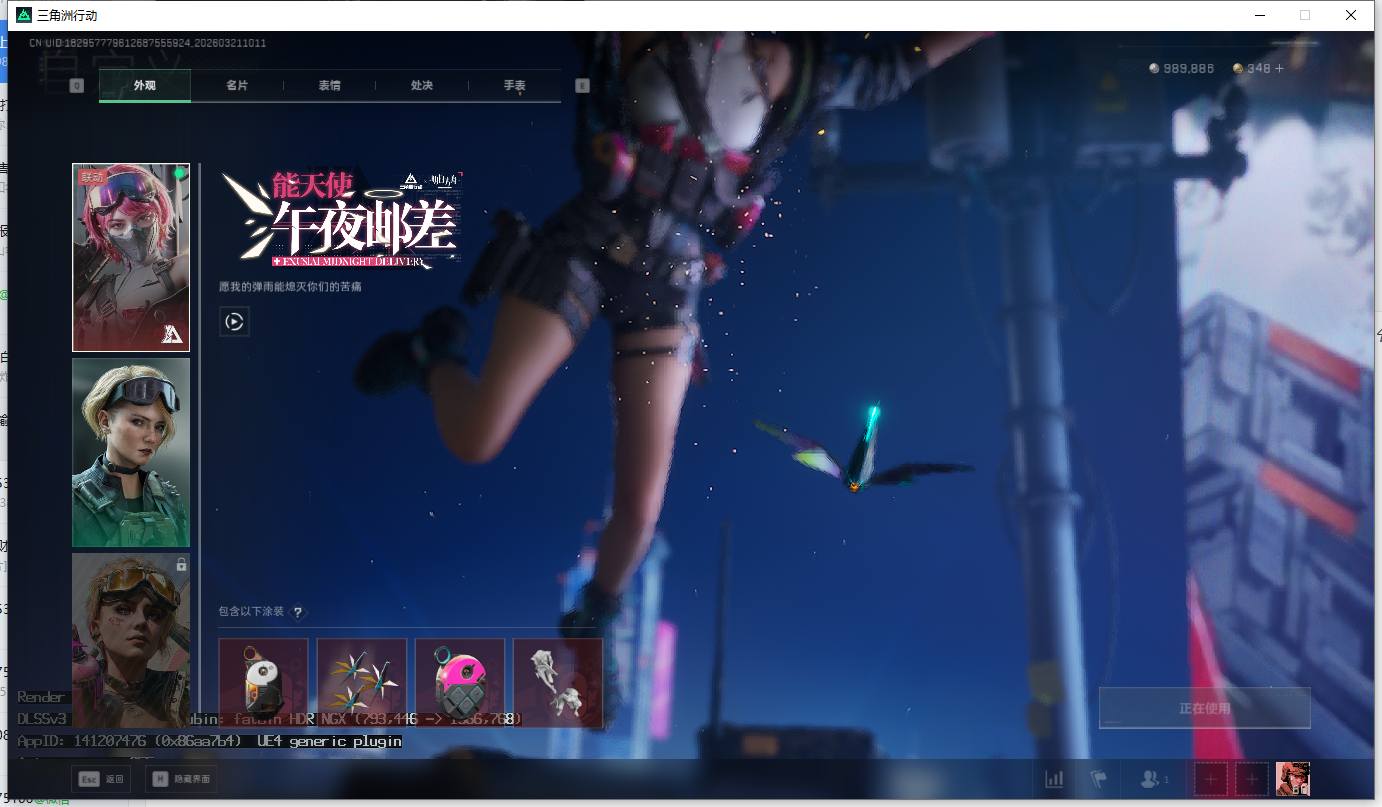Image resolution: width=1382 pixels, height=807 pixels.
Task: Select the throwing stars skin item
Action: [x=362, y=683]
